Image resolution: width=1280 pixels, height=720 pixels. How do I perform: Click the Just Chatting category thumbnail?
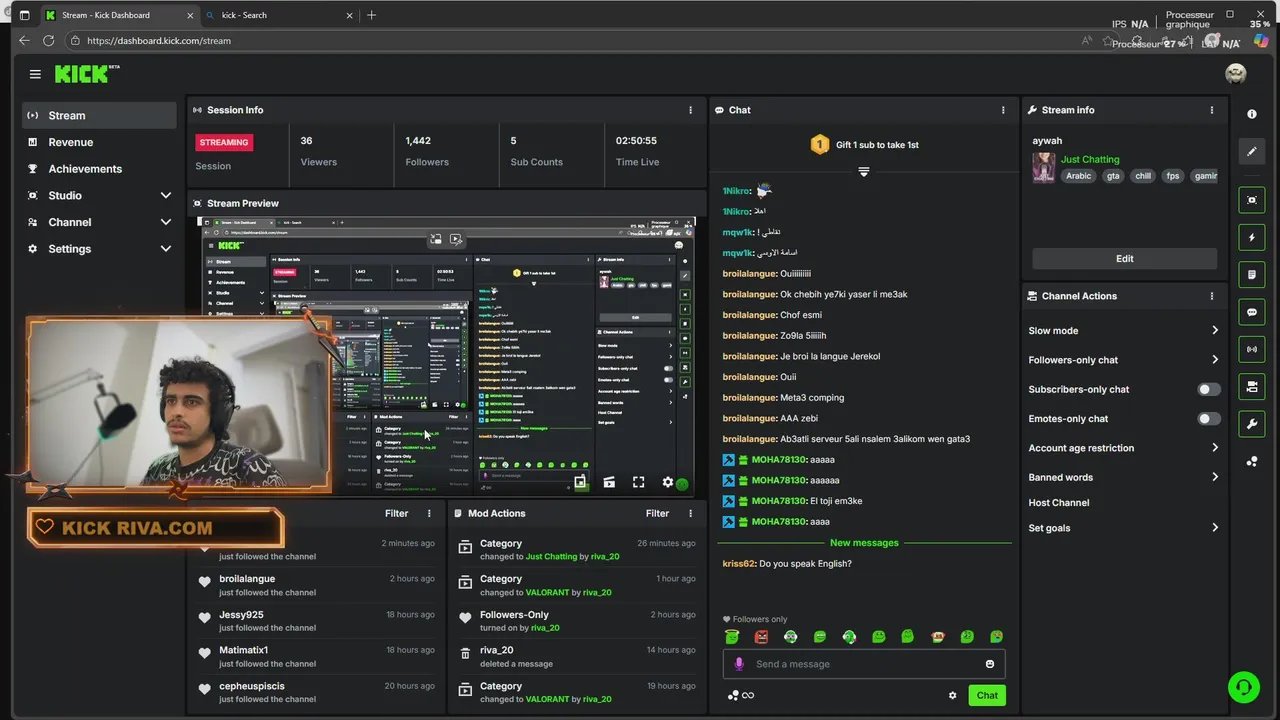1043,167
